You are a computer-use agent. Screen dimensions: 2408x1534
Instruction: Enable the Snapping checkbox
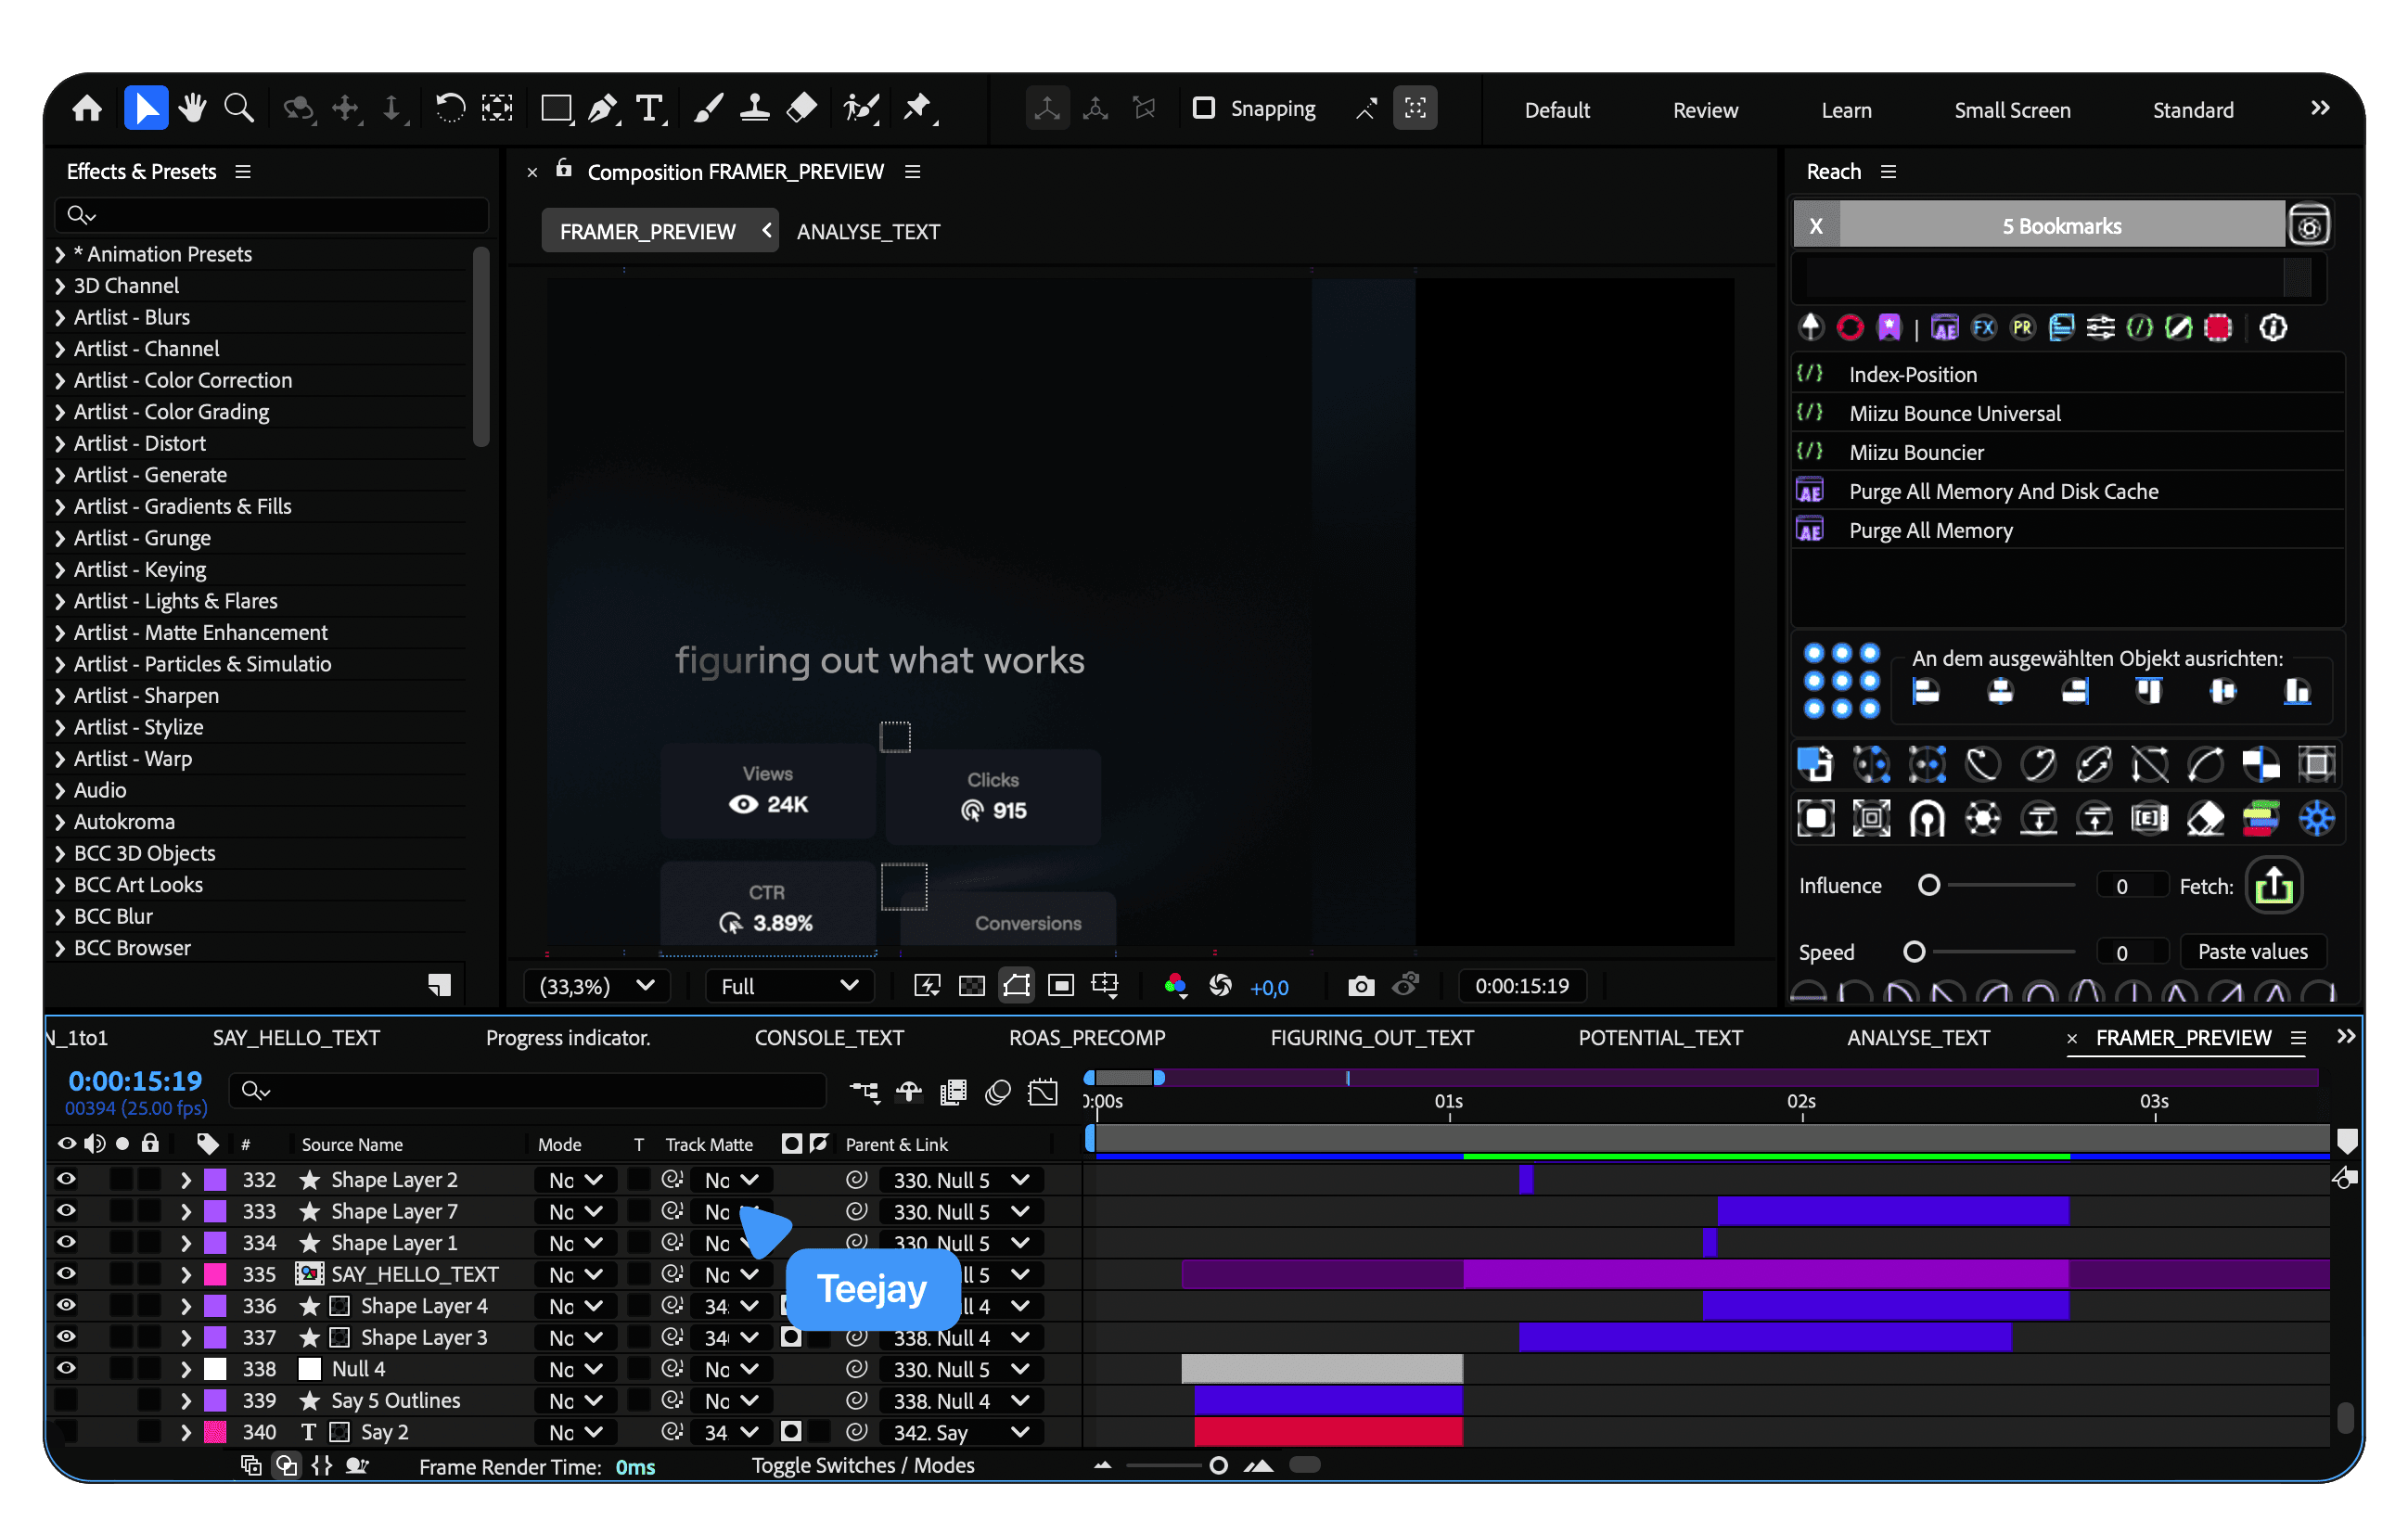[x=1204, y=108]
